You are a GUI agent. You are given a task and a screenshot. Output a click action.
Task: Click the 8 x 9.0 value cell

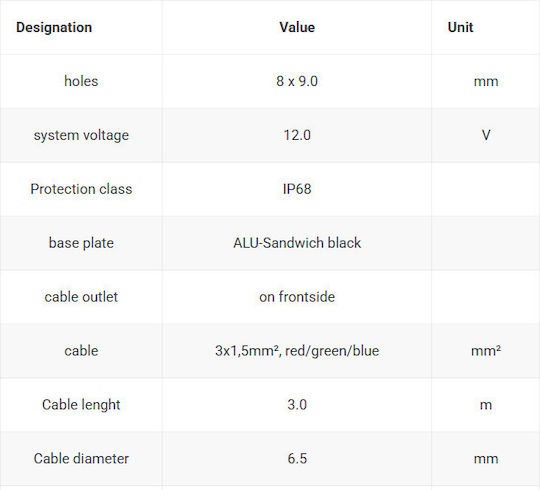pyautogui.click(x=297, y=81)
